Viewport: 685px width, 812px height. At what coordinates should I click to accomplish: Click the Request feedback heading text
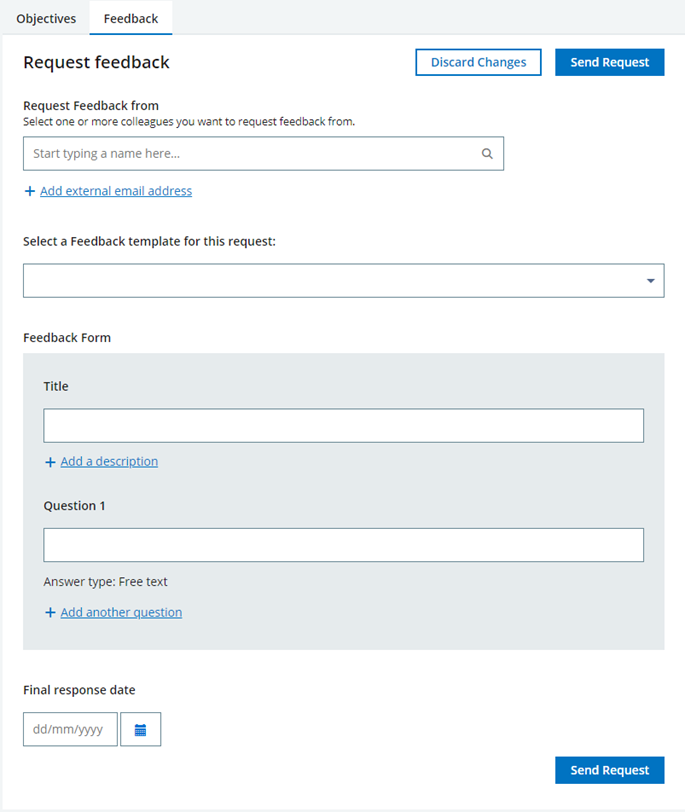coord(96,63)
